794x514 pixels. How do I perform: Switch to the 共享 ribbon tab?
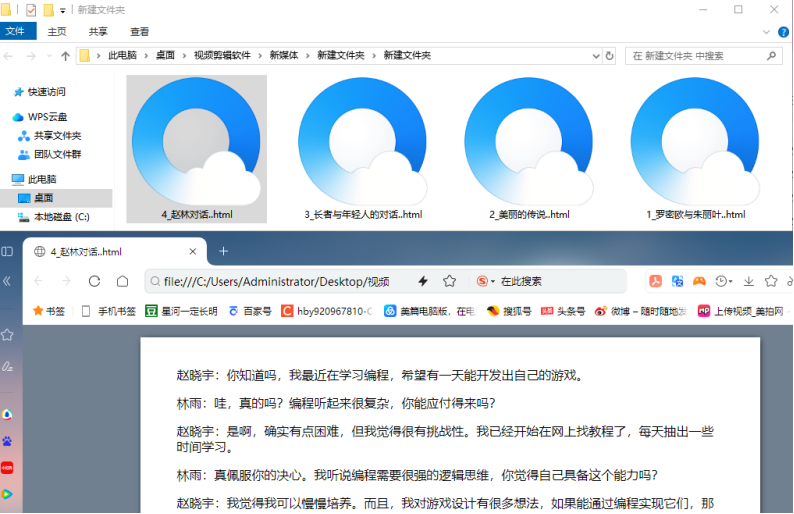pyautogui.click(x=98, y=31)
